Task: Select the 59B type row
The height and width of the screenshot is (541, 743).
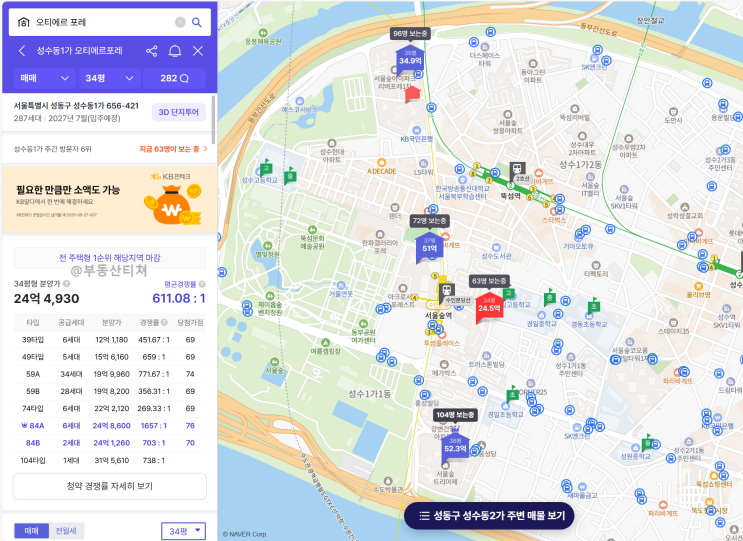Action: click(109, 391)
